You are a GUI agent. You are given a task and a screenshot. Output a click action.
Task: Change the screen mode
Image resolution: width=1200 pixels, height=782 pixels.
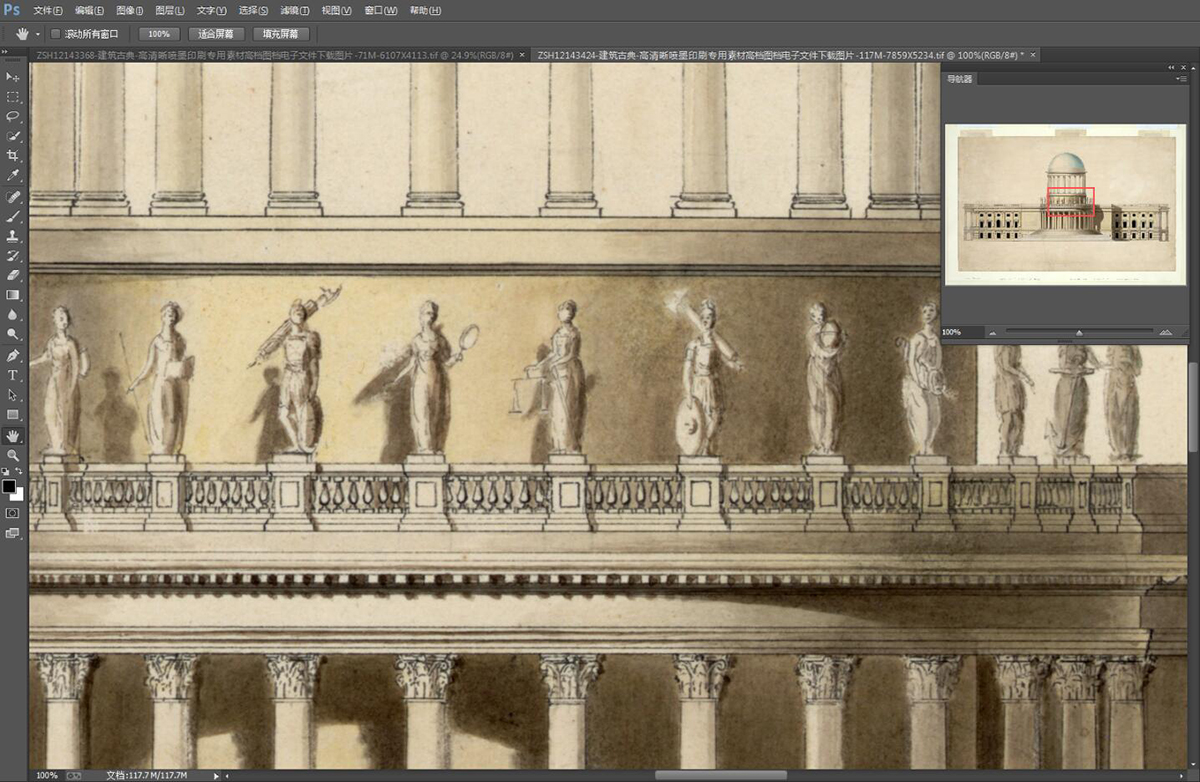coord(13,534)
